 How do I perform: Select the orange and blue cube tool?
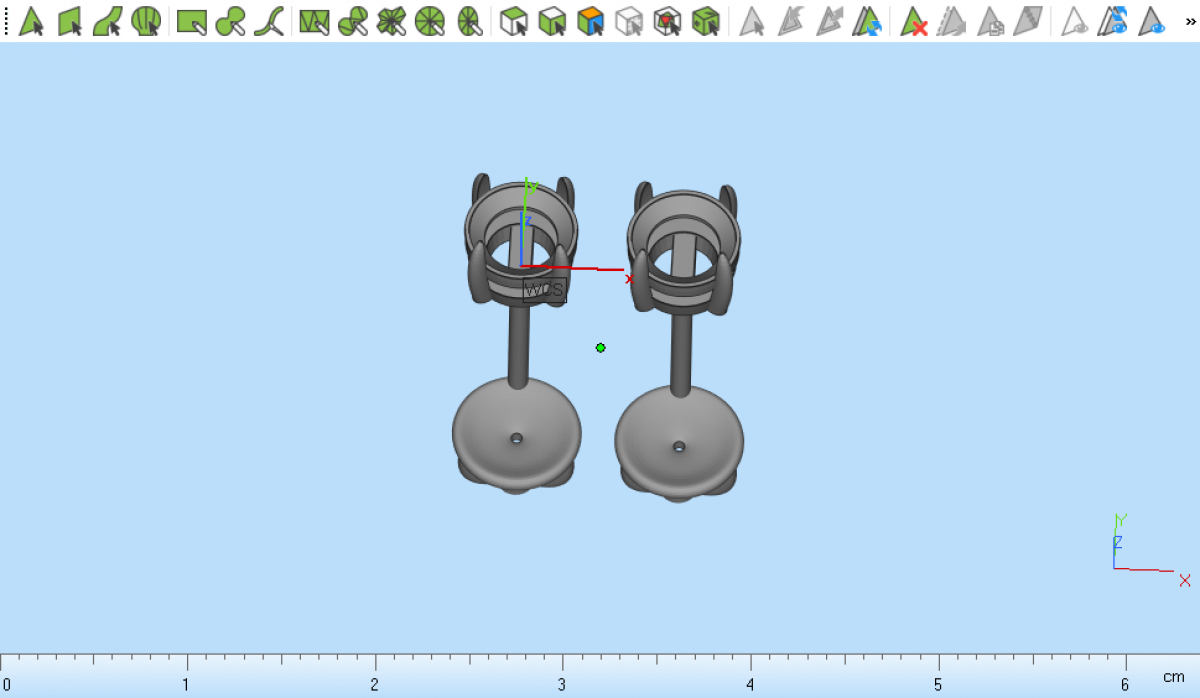pyautogui.click(x=591, y=21)
